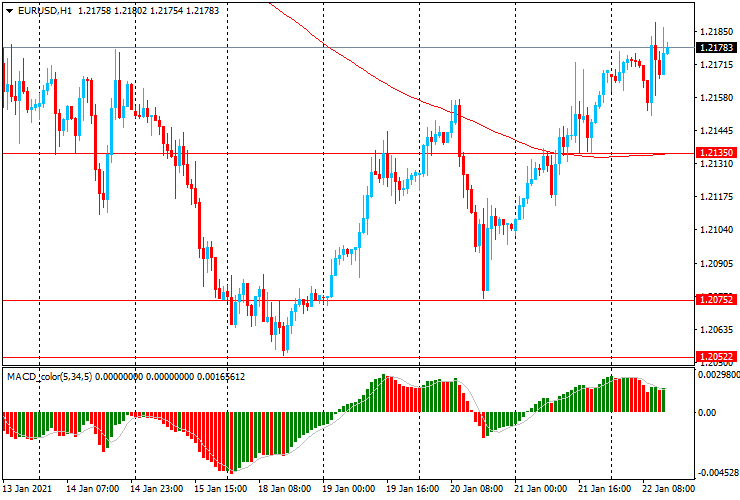
Task: Select the 1.21350 red level price label
Action: [716, 153]
